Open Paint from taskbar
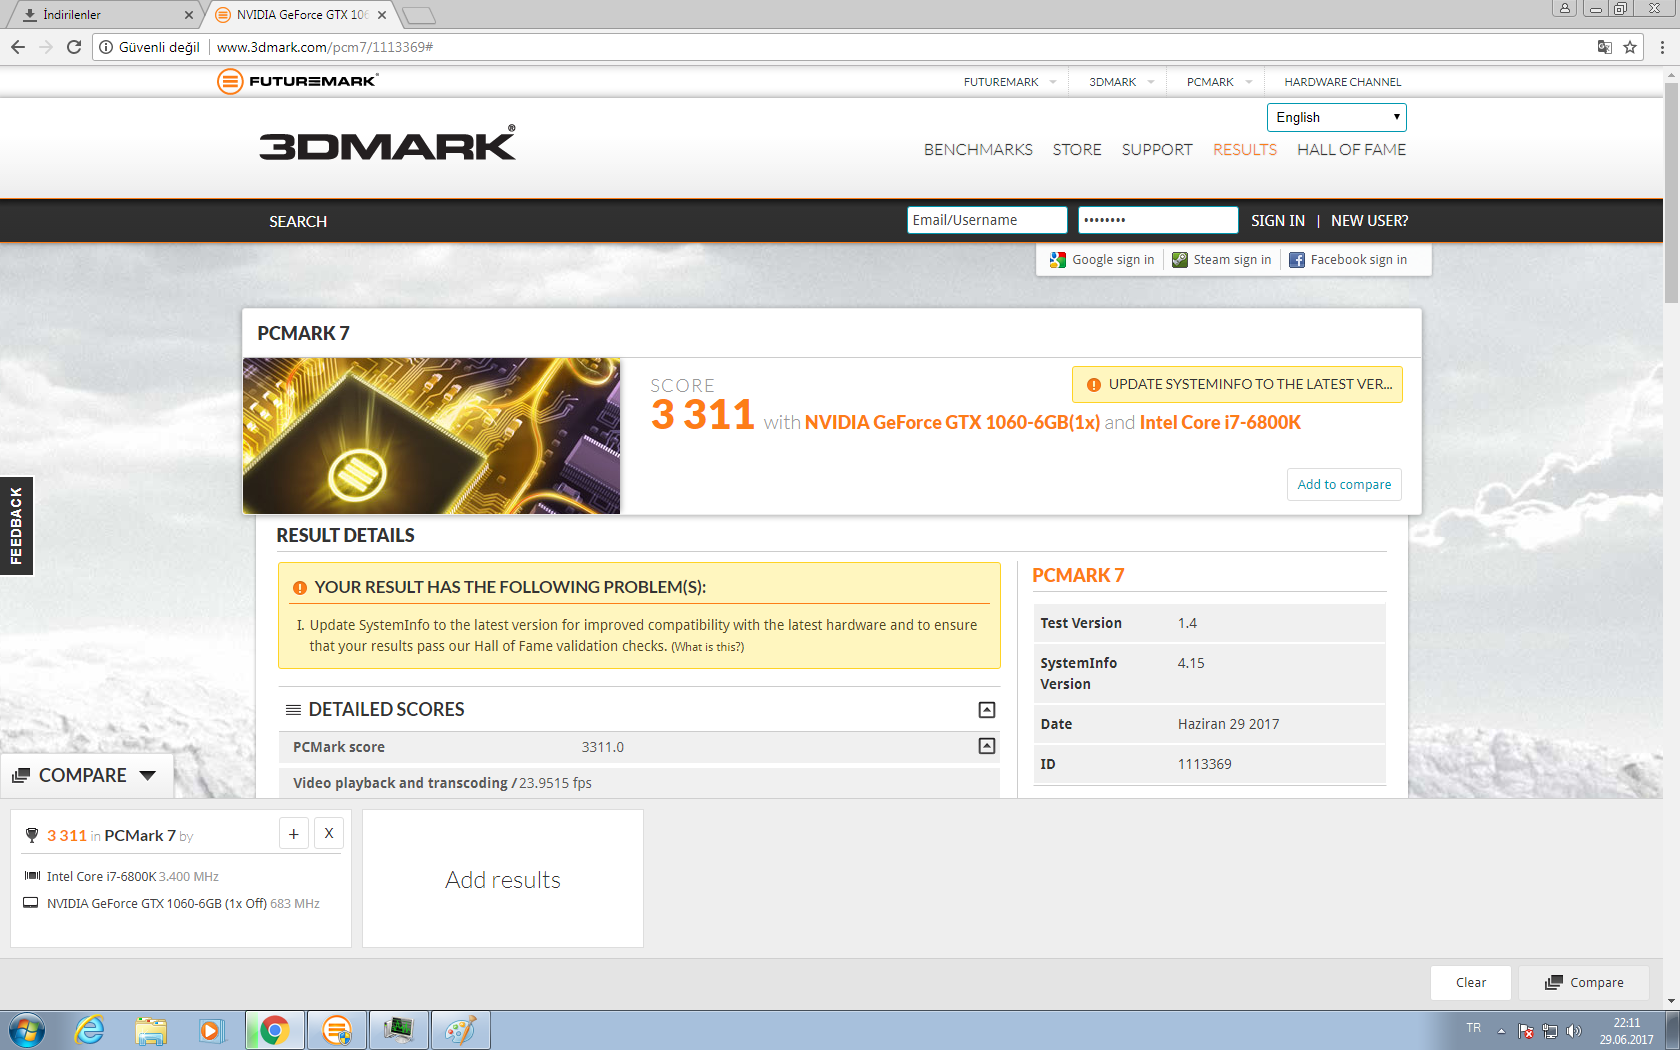The height and width of the screenshot is (1050, 1680). [461, 1030]
